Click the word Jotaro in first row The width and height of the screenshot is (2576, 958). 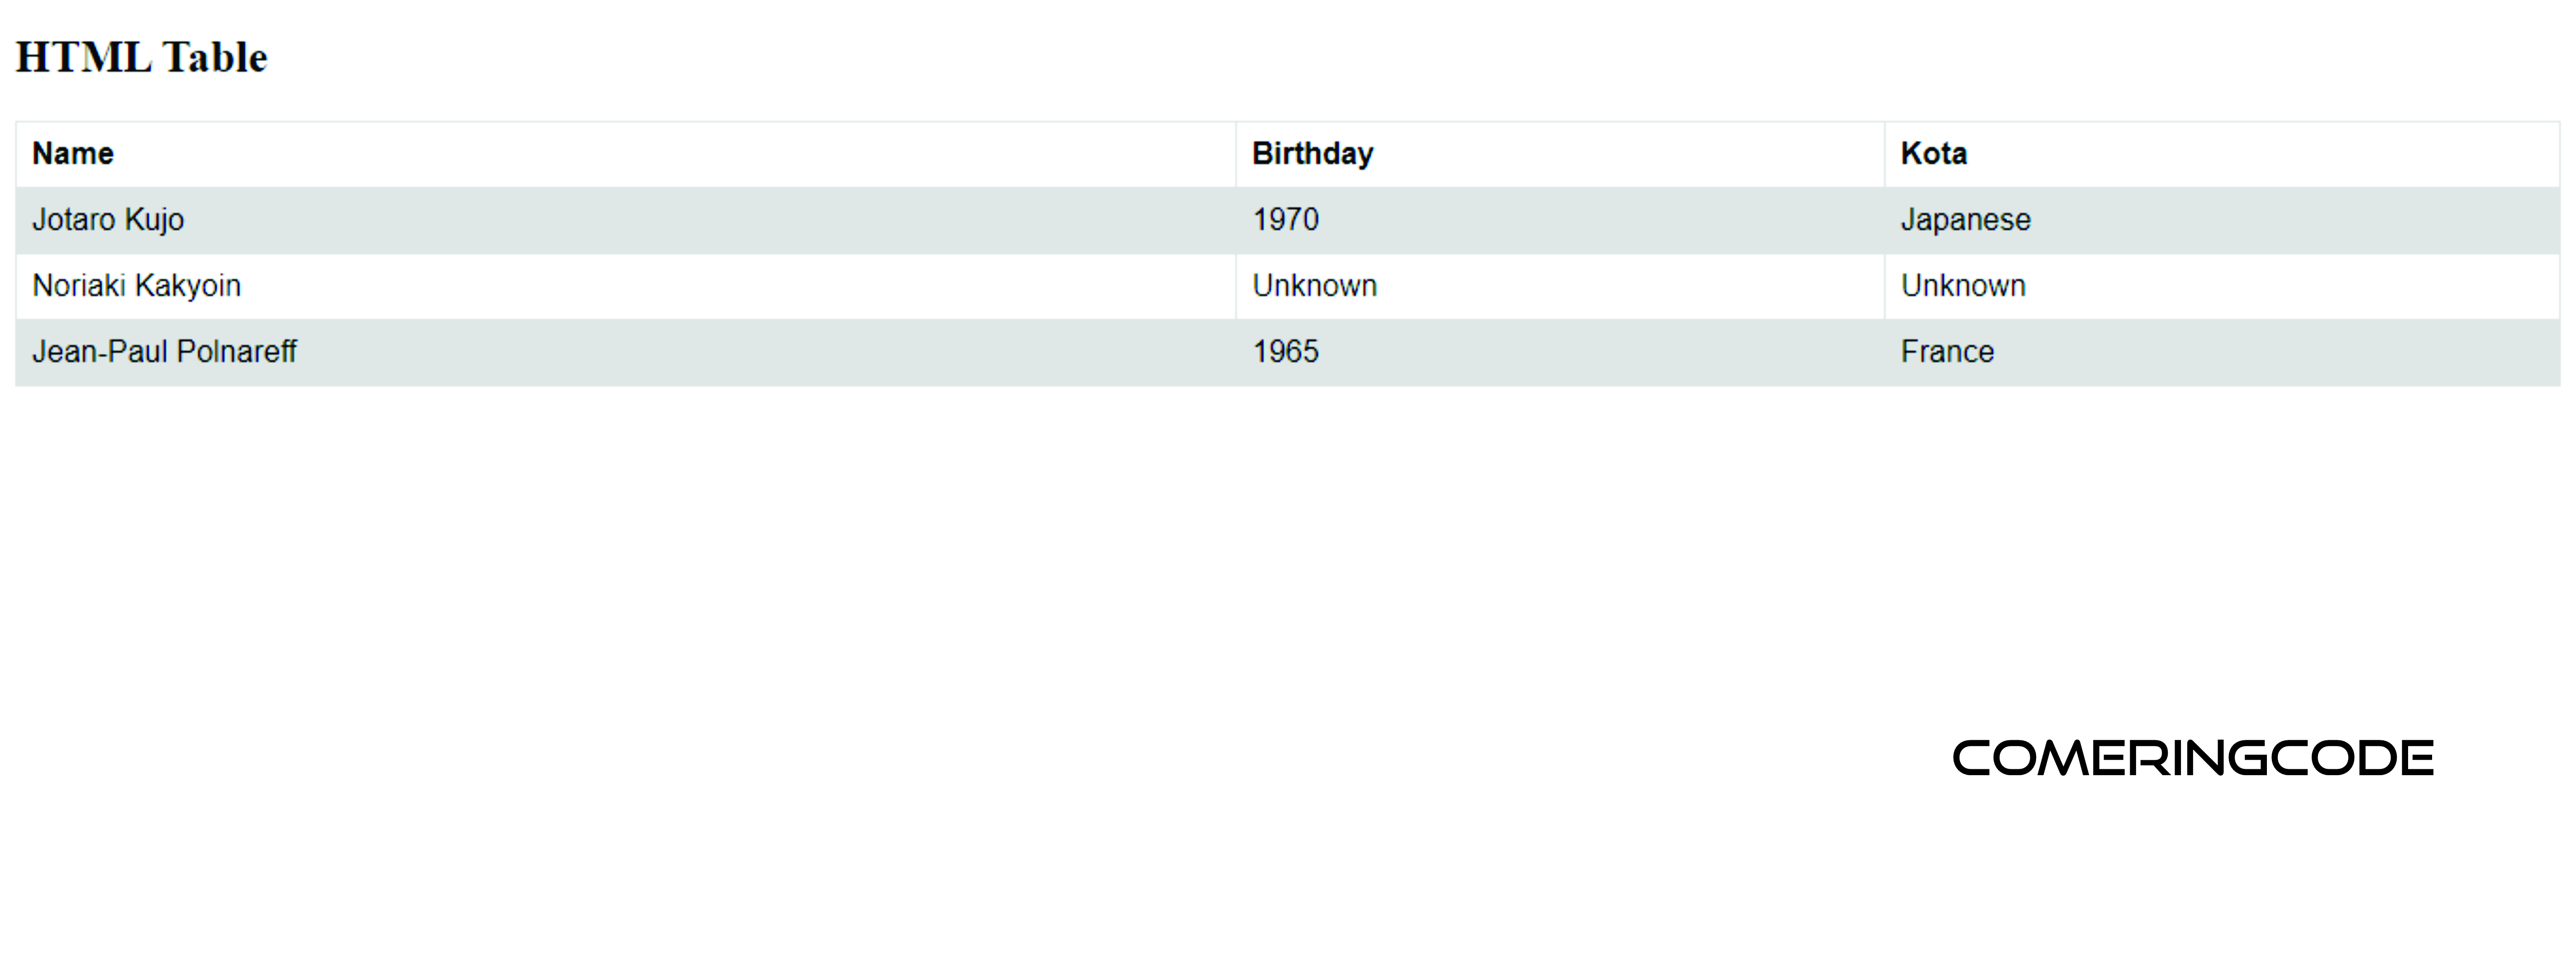(x=74, y=220)
